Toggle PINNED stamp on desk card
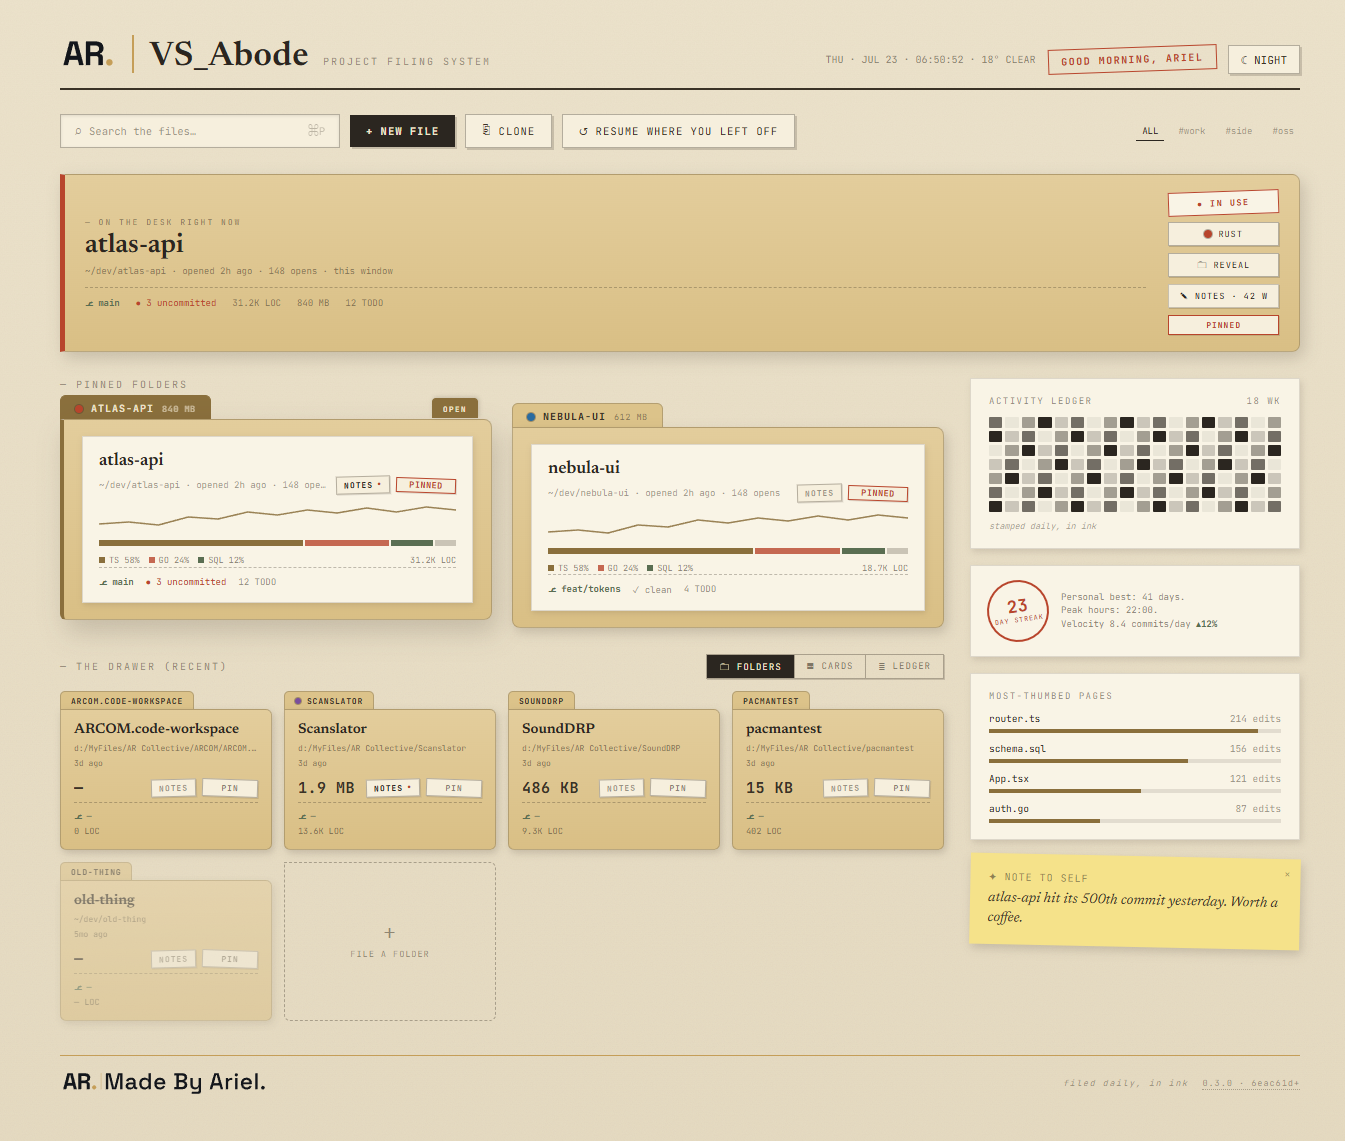This screenshot has width=1345, height=1141. click(x=1223, y=325)
